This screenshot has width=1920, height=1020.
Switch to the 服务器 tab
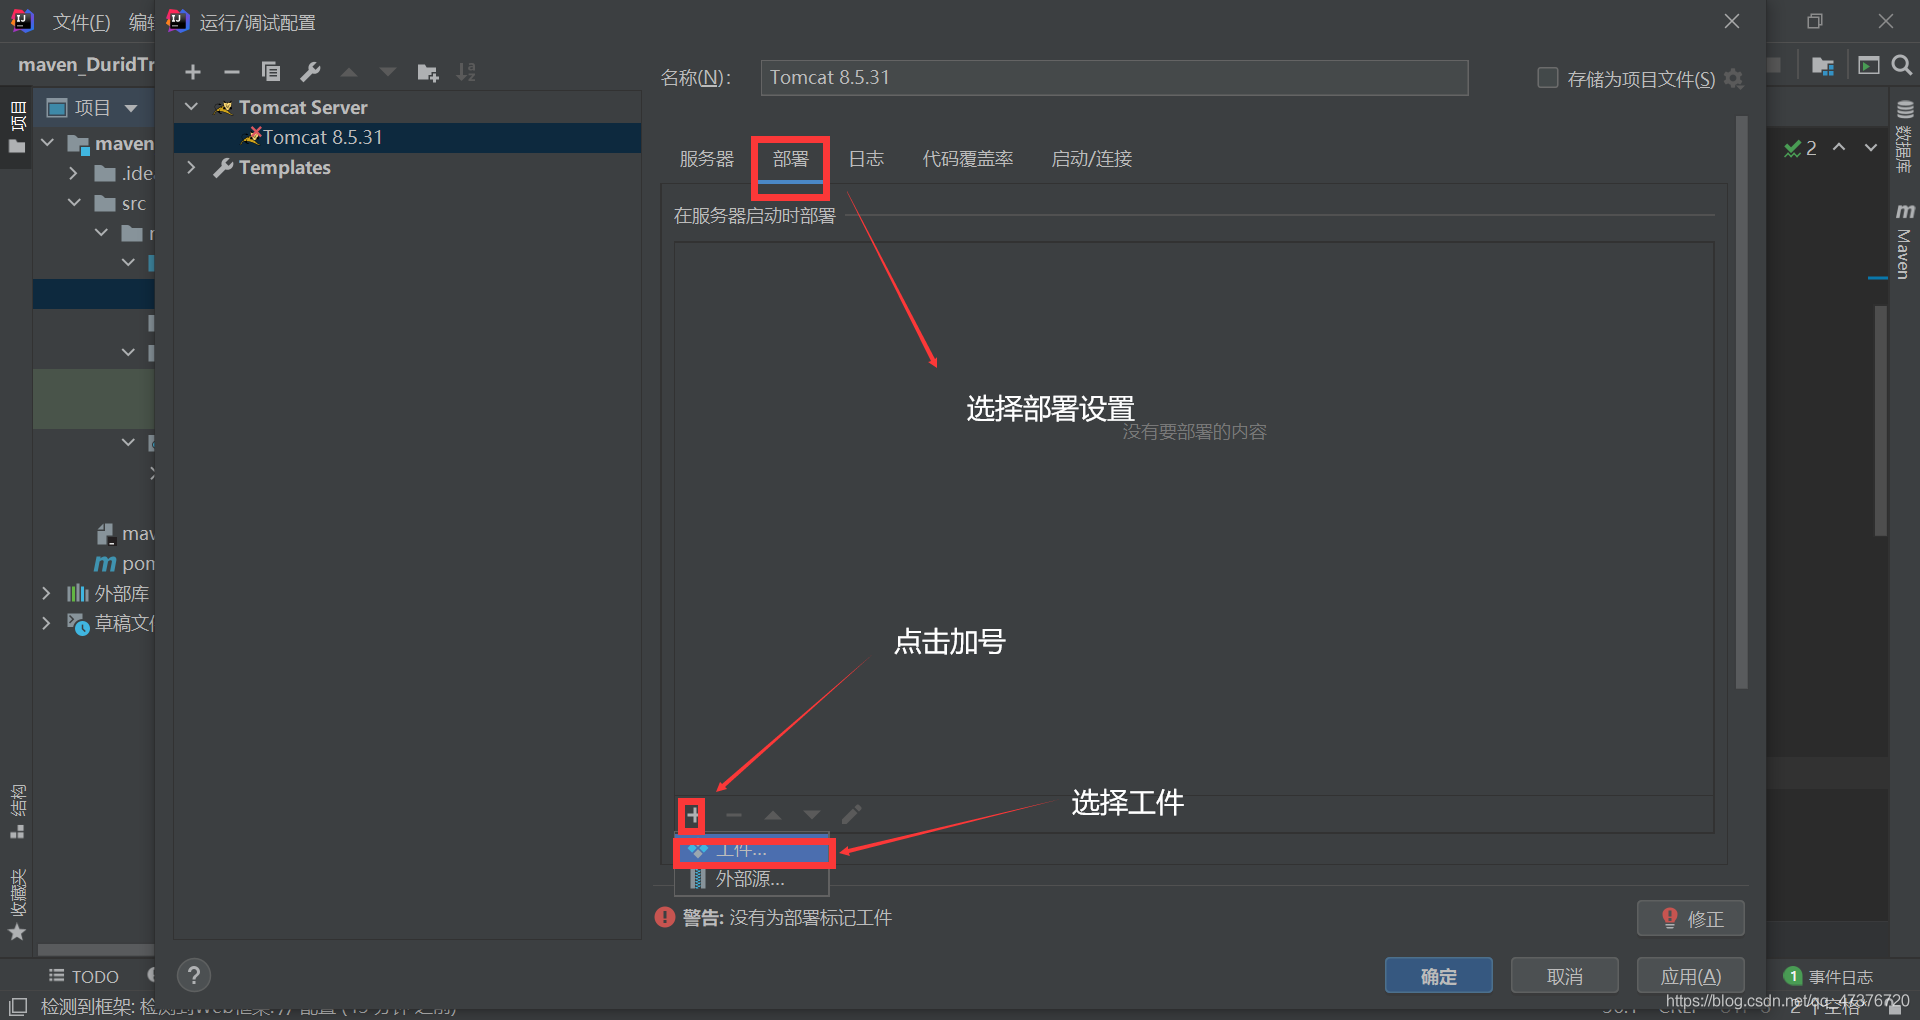click(x=706, y=159)
